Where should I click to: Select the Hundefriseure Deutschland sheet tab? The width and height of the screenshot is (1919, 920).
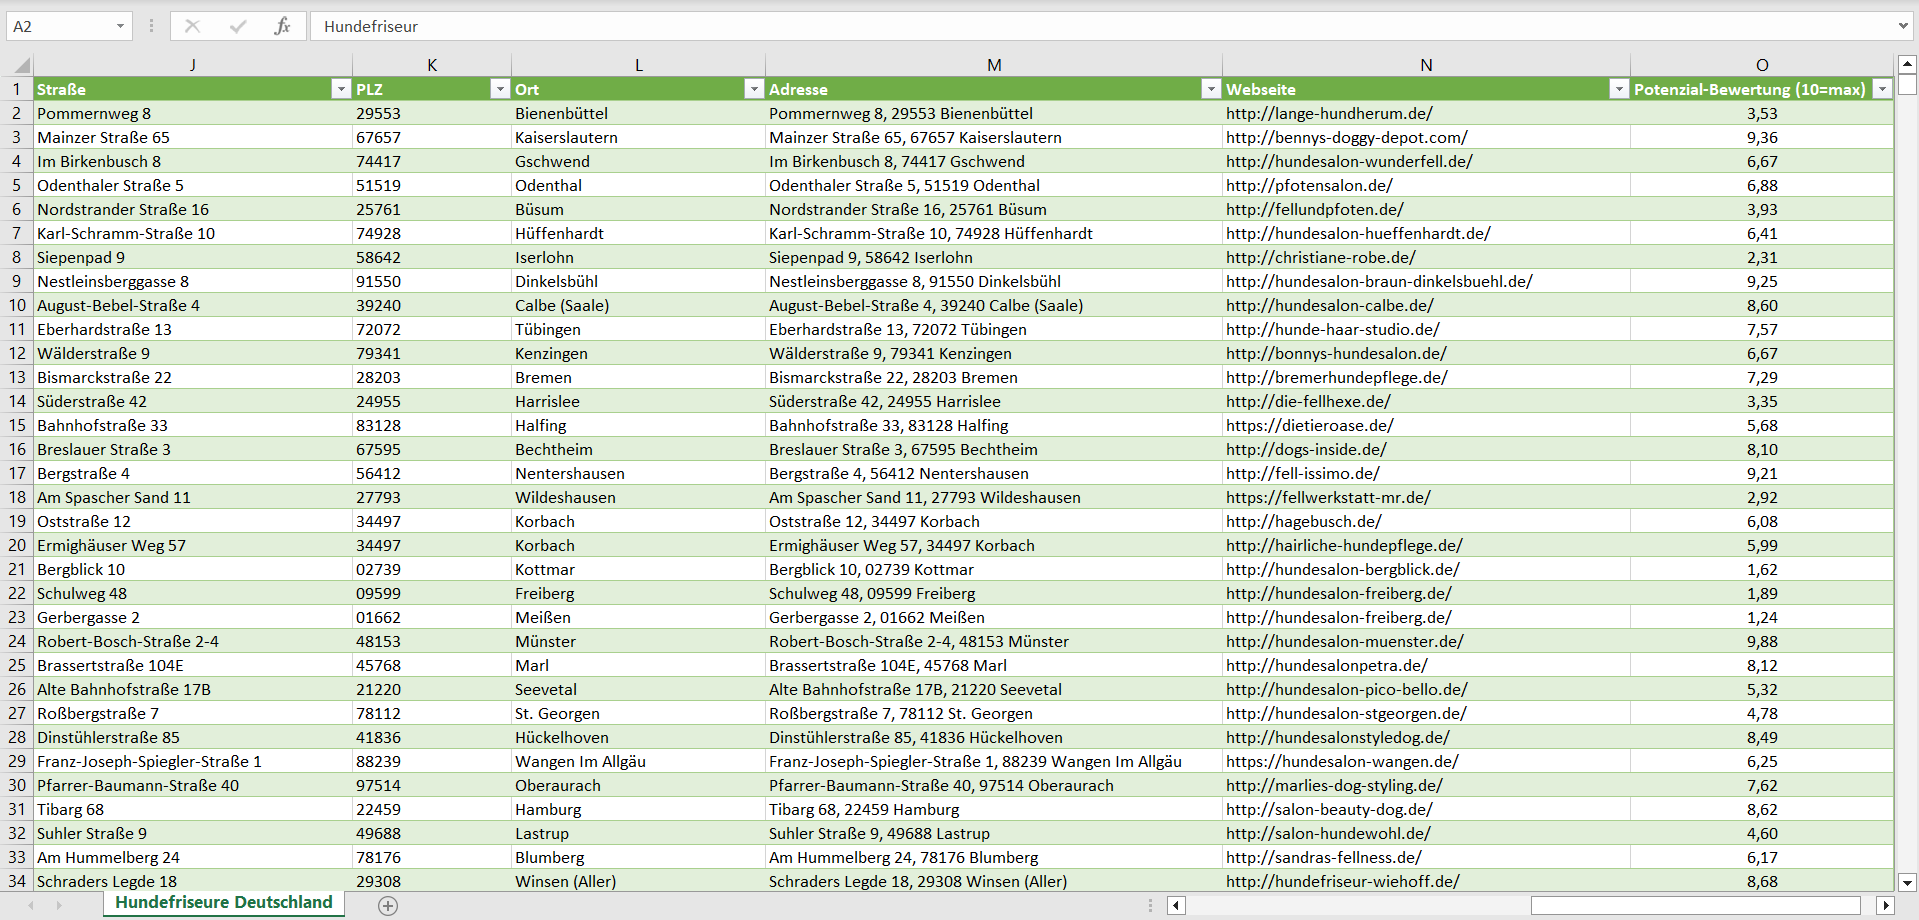(223, 902)
